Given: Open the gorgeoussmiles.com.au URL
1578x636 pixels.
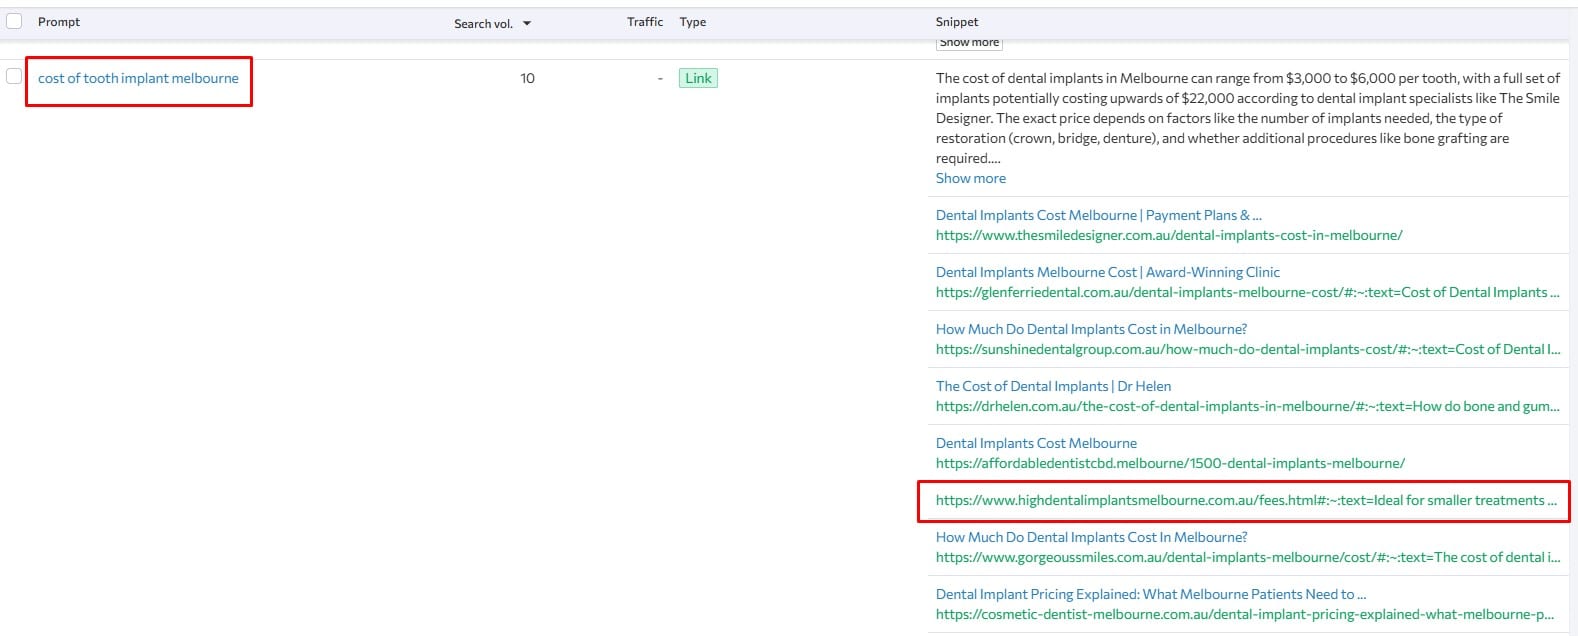Looking at the screenshot, I should pos(1247,557).
